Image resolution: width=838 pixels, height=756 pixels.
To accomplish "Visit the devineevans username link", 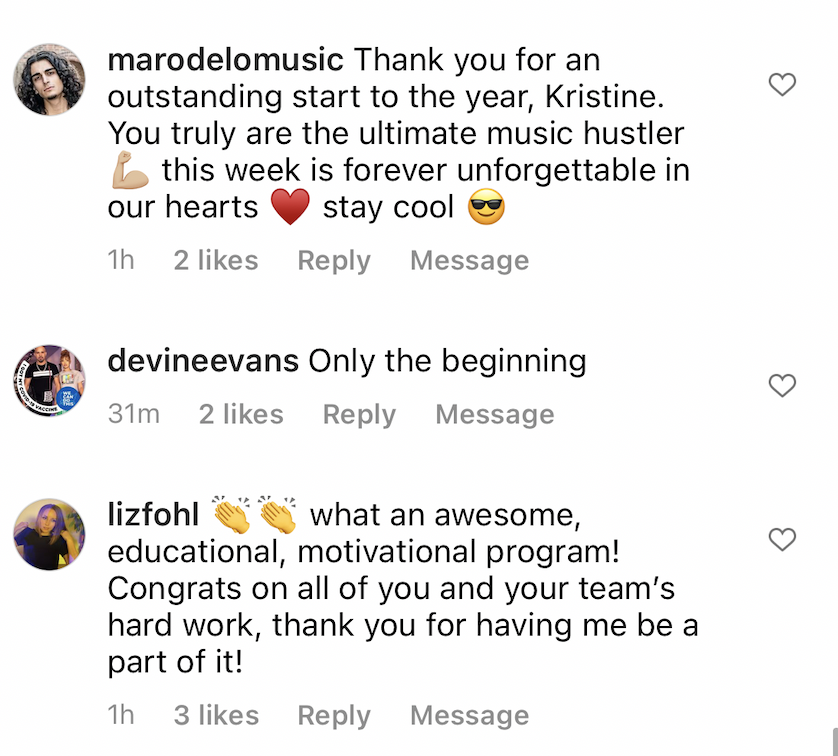I will pos(203,360).
